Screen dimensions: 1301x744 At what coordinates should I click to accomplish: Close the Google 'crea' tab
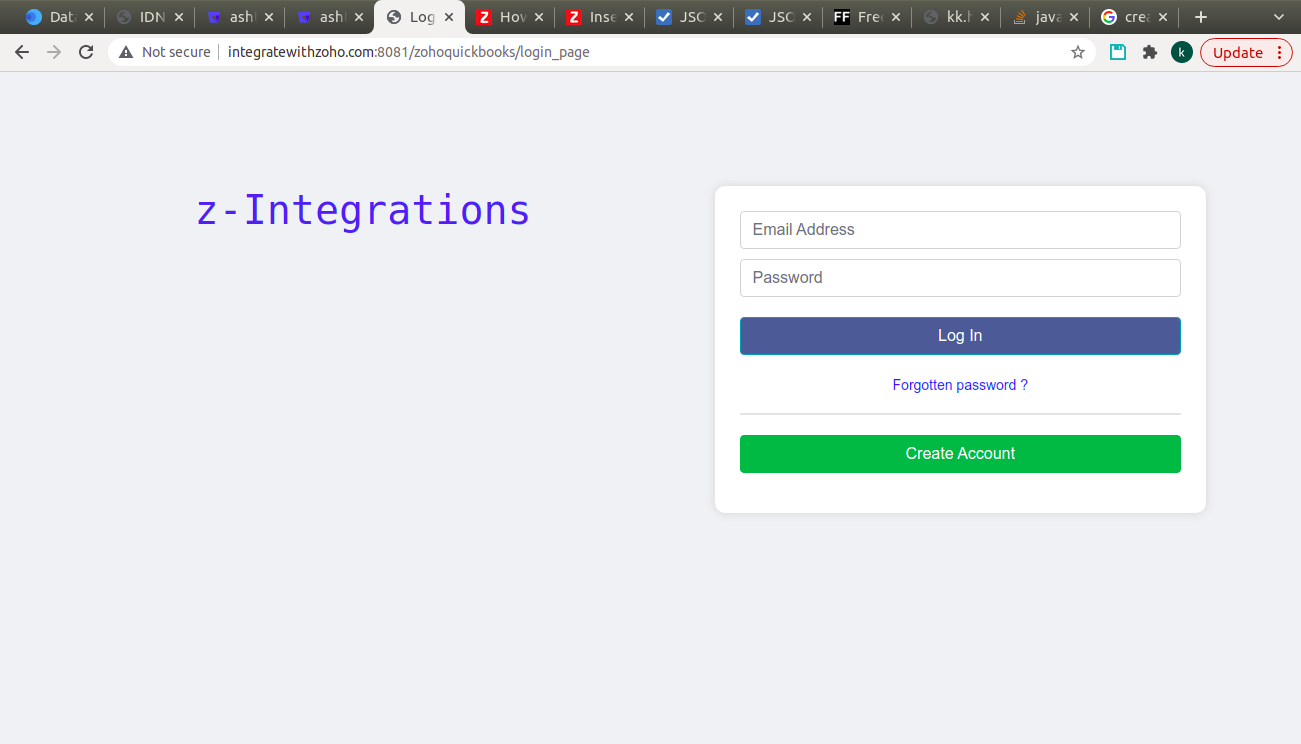coord(1163,17)
